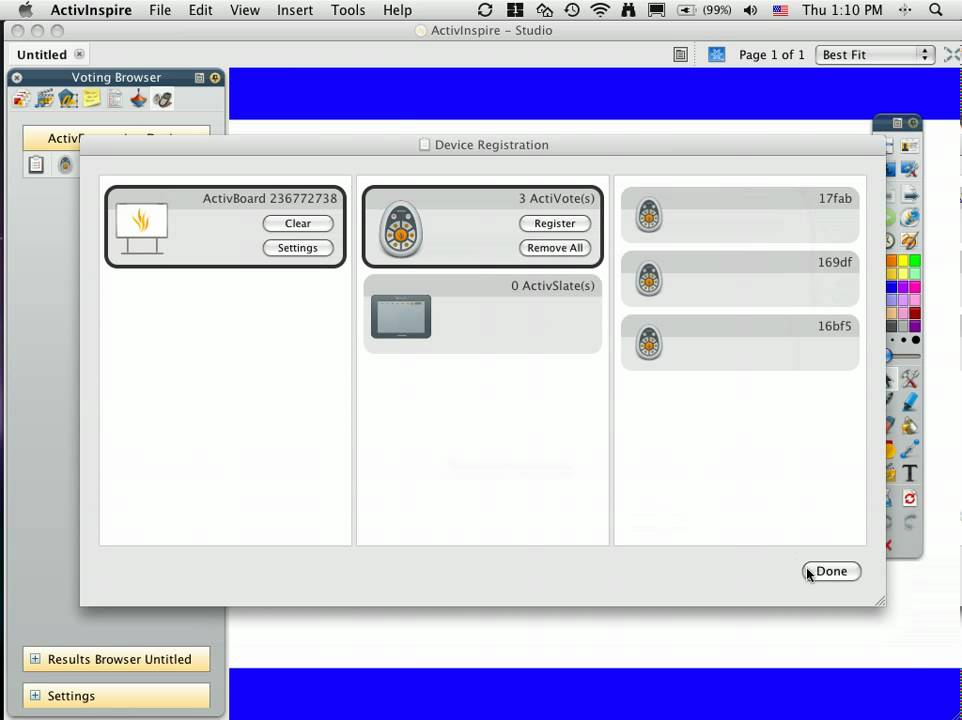This screenshot has height=720, width=962.
Task: Click the Redo arrow icon
Action: [x=910, y=522]
